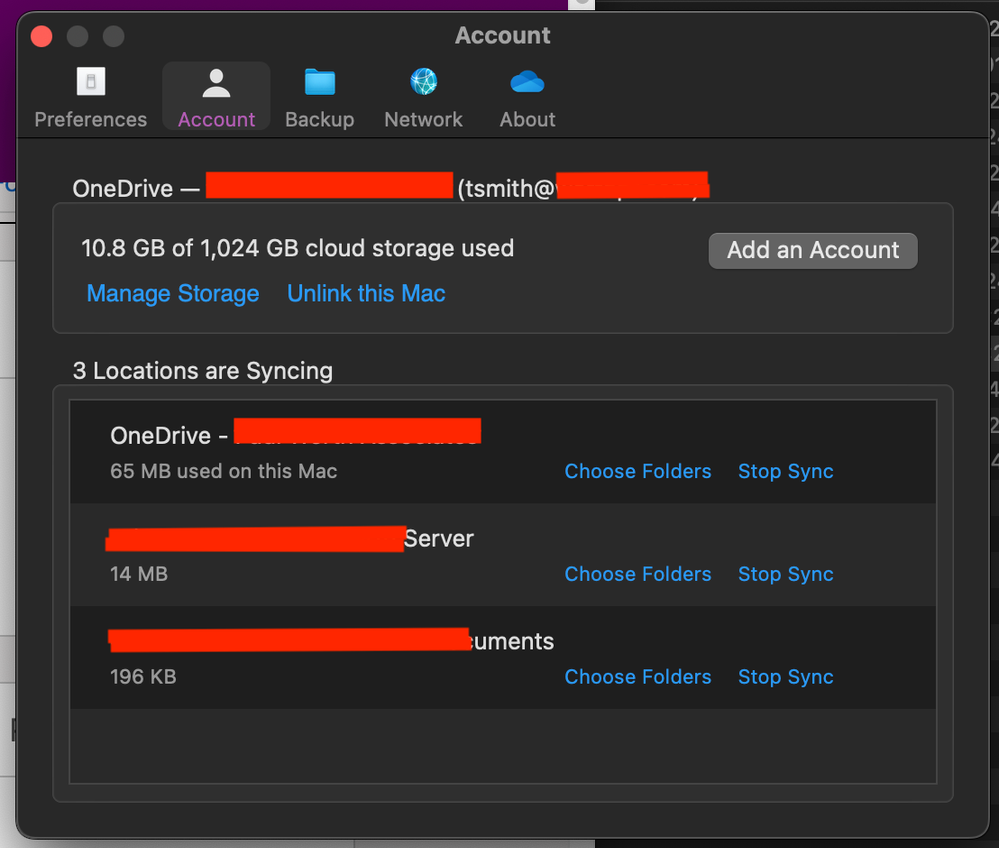Click the Add an Account button
Viewport: 999px width, 848px height.
pos(813,250)
